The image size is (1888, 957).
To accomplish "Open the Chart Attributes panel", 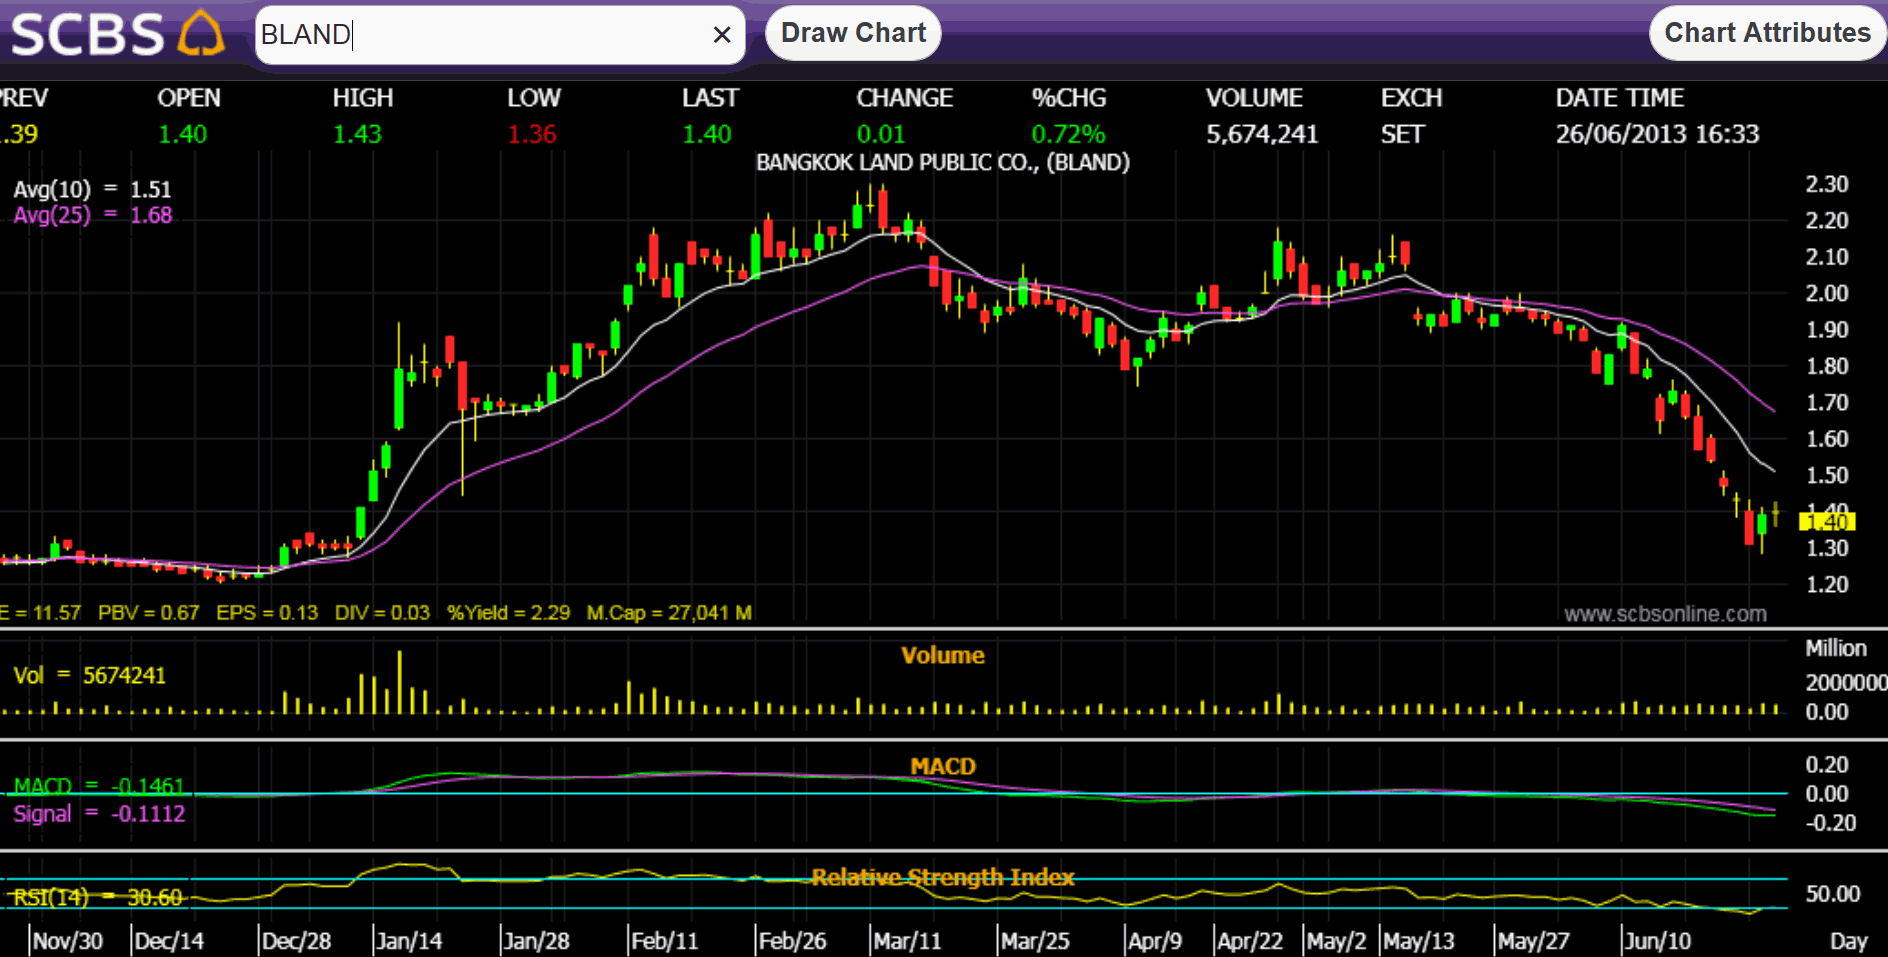I will [x=1766, y=33].
